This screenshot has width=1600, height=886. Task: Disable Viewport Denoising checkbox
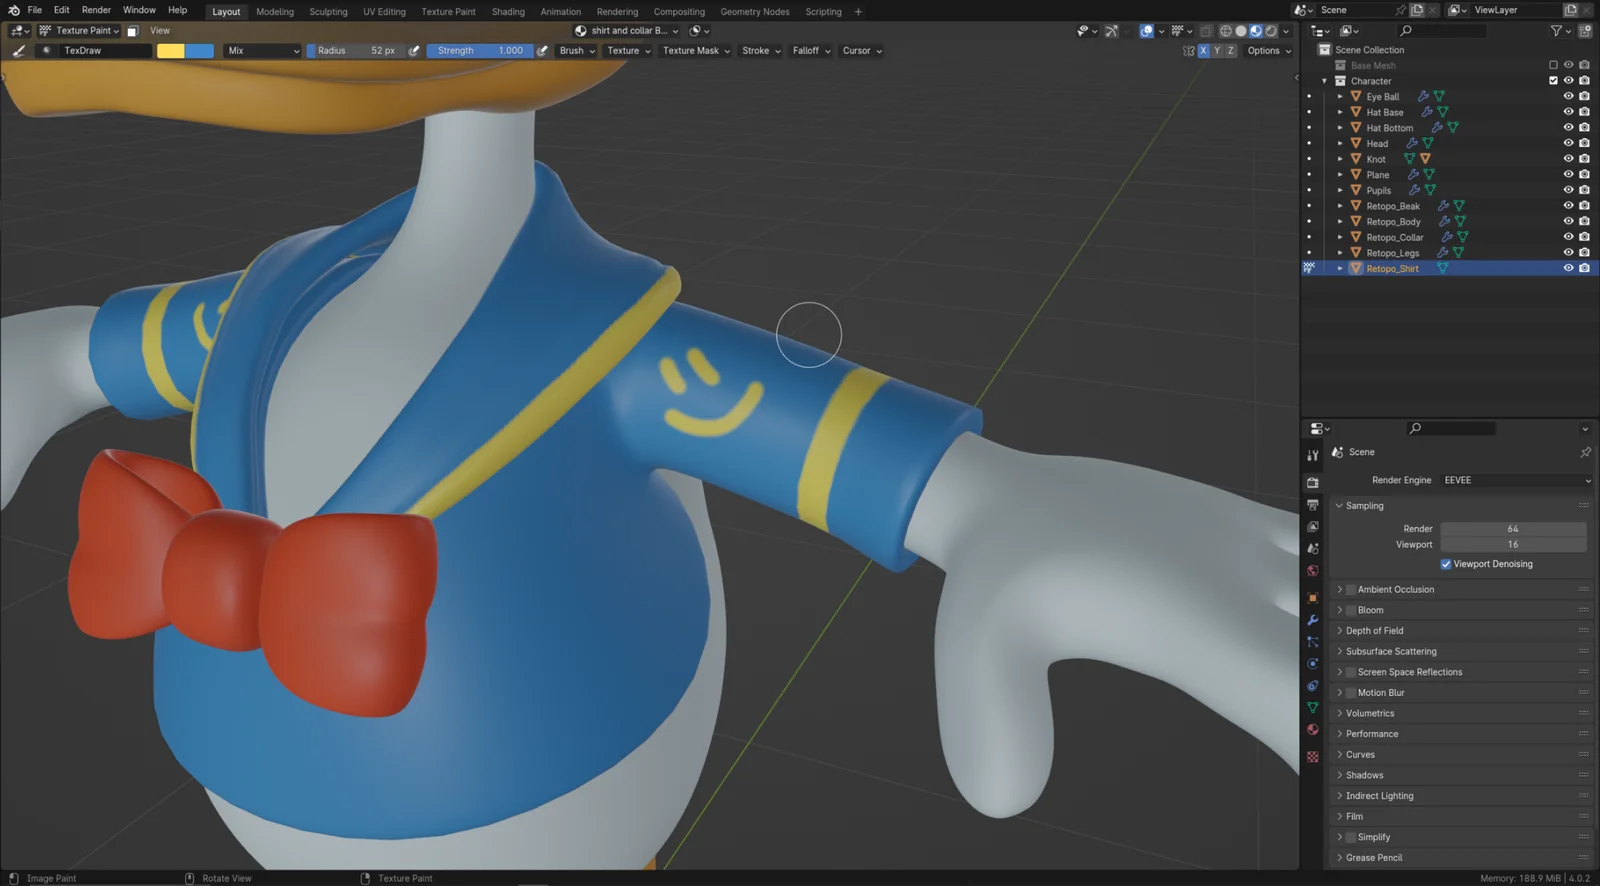(x=1446, y=564)
